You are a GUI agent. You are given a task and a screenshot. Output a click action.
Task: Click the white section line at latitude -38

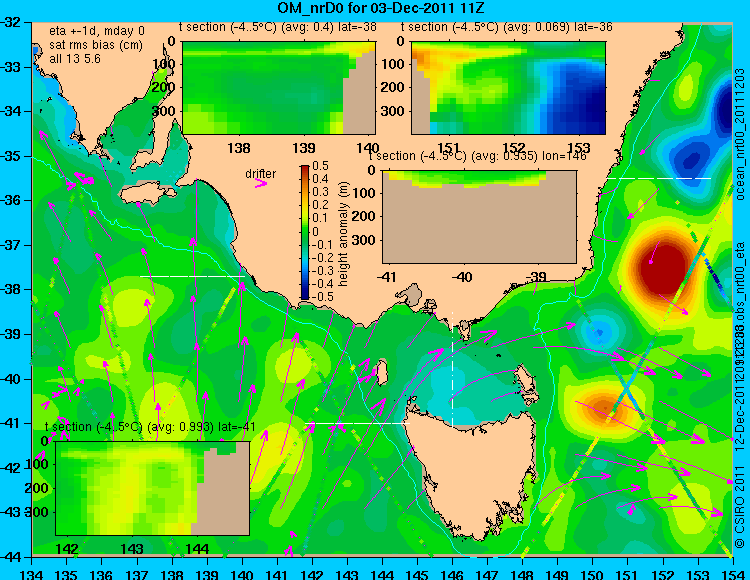[x=192, y=276]
